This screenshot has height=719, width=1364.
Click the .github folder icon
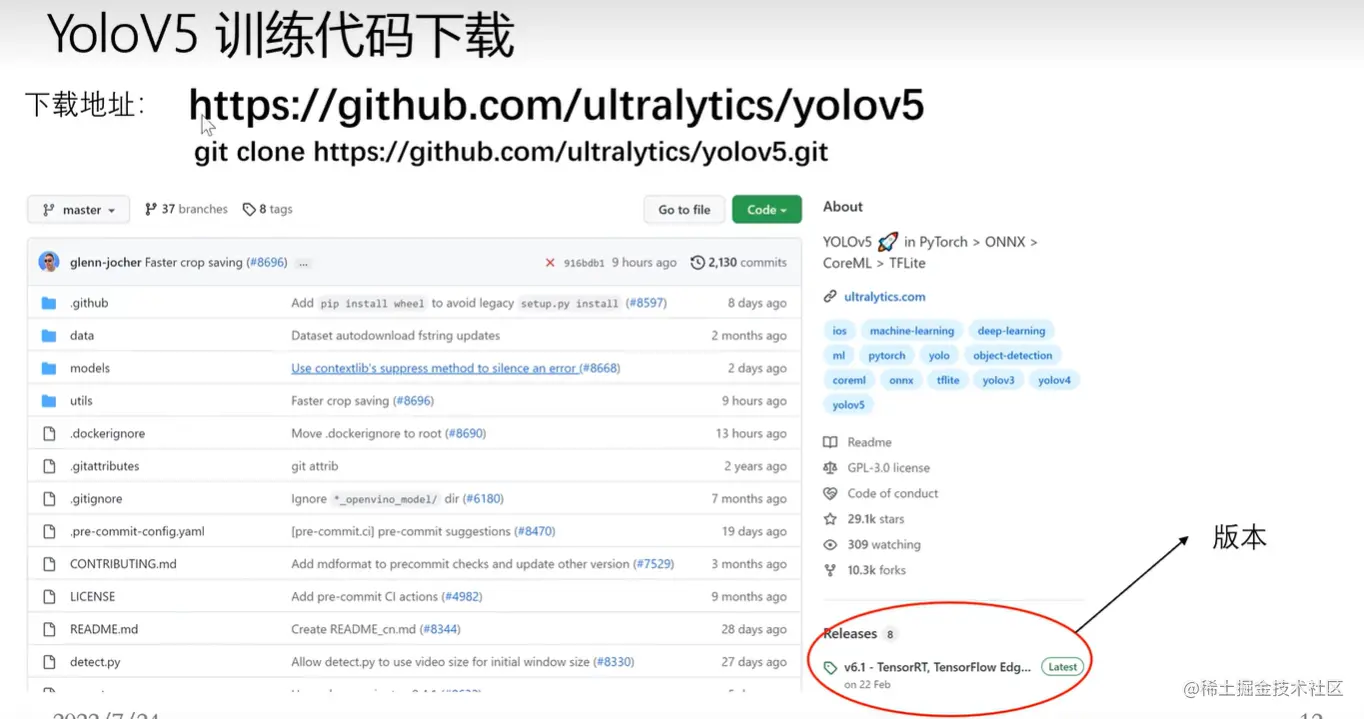click(48, 303)
